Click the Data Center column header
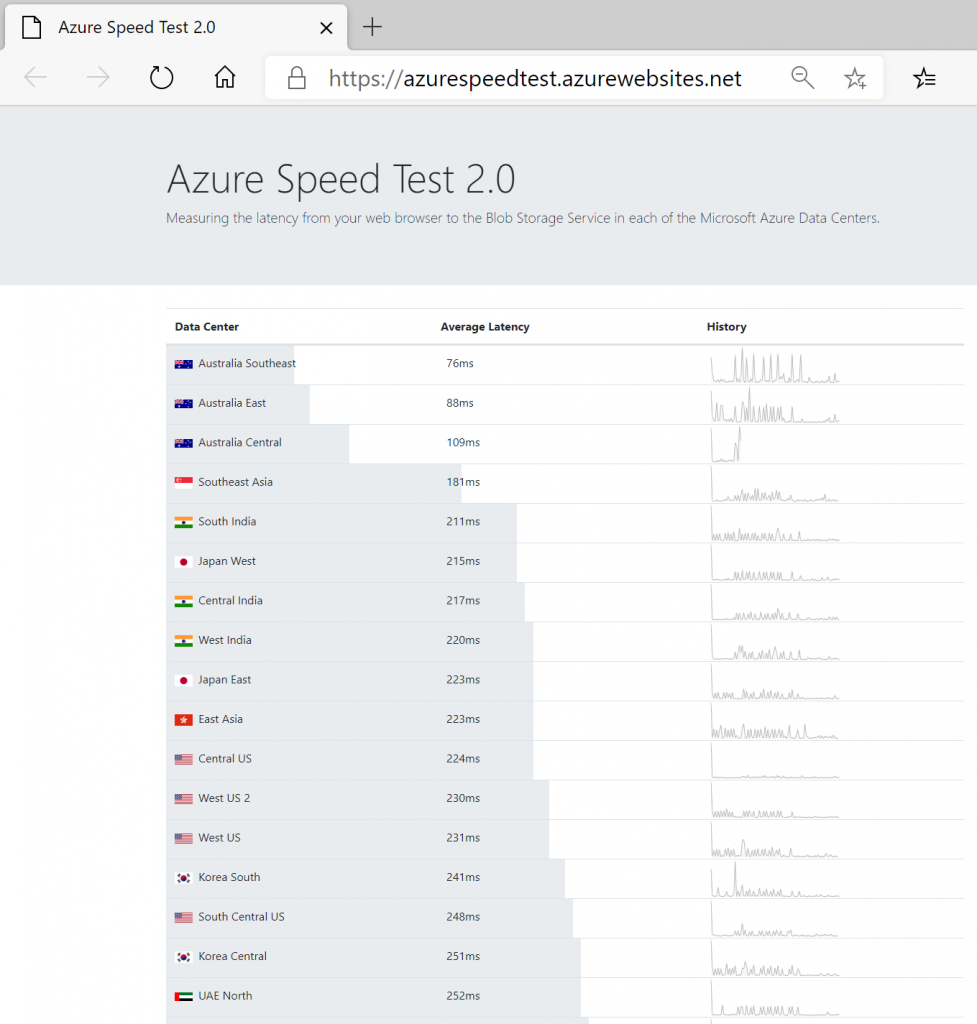The height and width of the screenshot is (1024, 977). pos(207,327)
